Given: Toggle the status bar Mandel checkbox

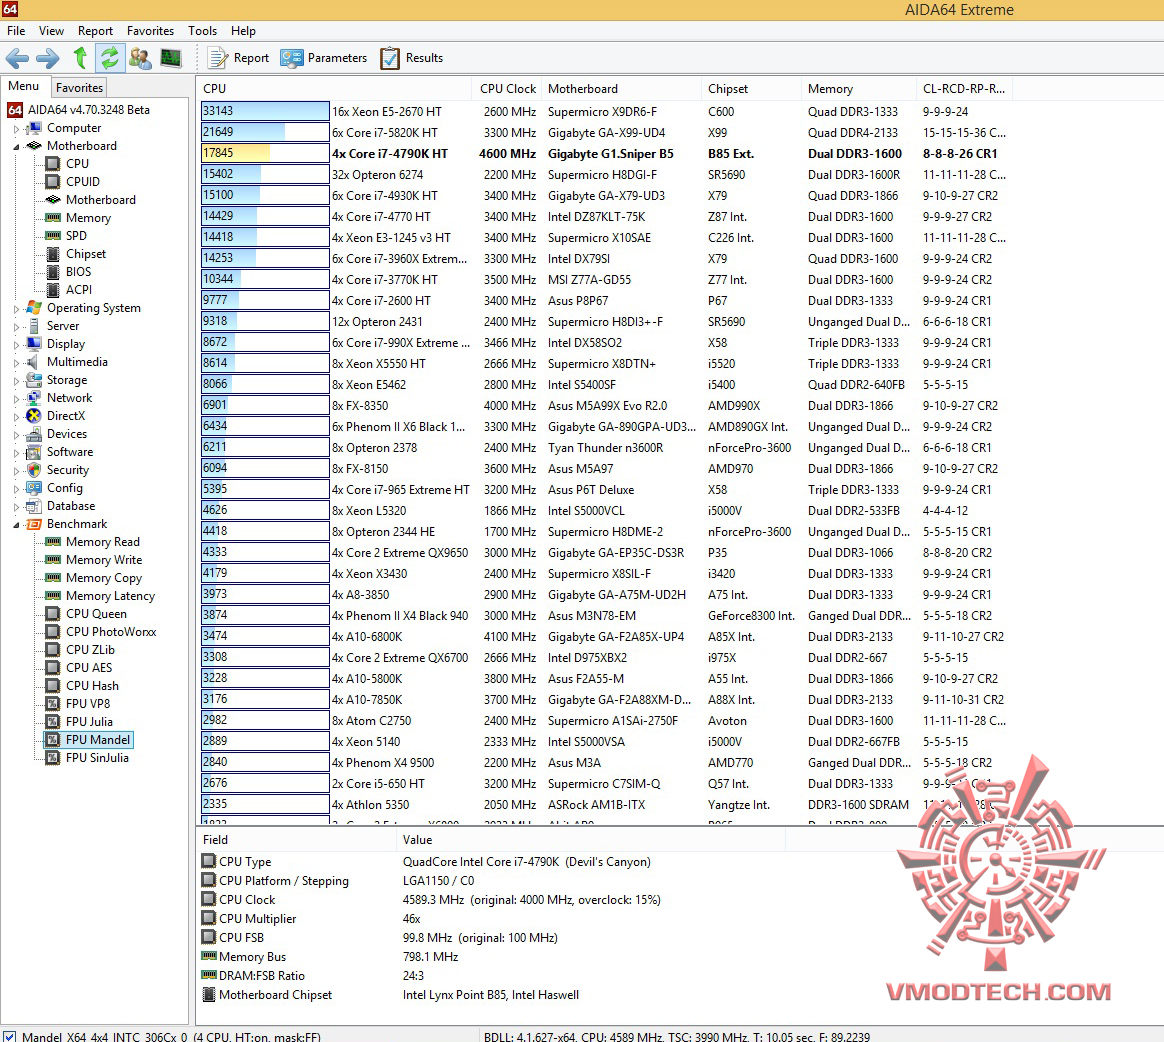Looking at the screenshot, I should (x=9, y=1036).
